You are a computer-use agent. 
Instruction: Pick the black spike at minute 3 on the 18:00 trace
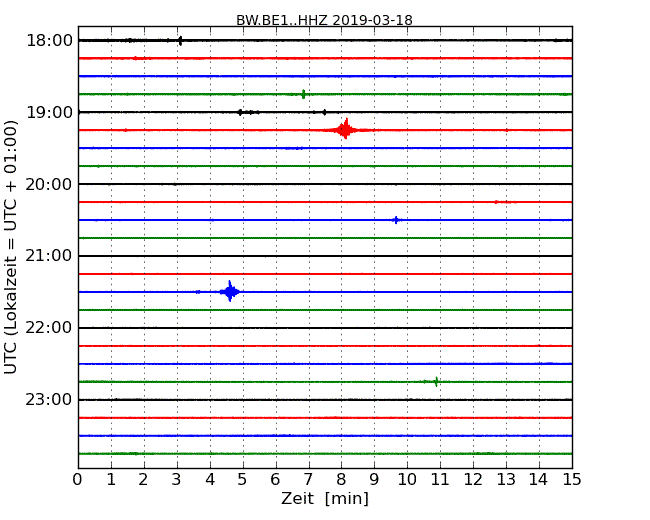click(180, 41)
